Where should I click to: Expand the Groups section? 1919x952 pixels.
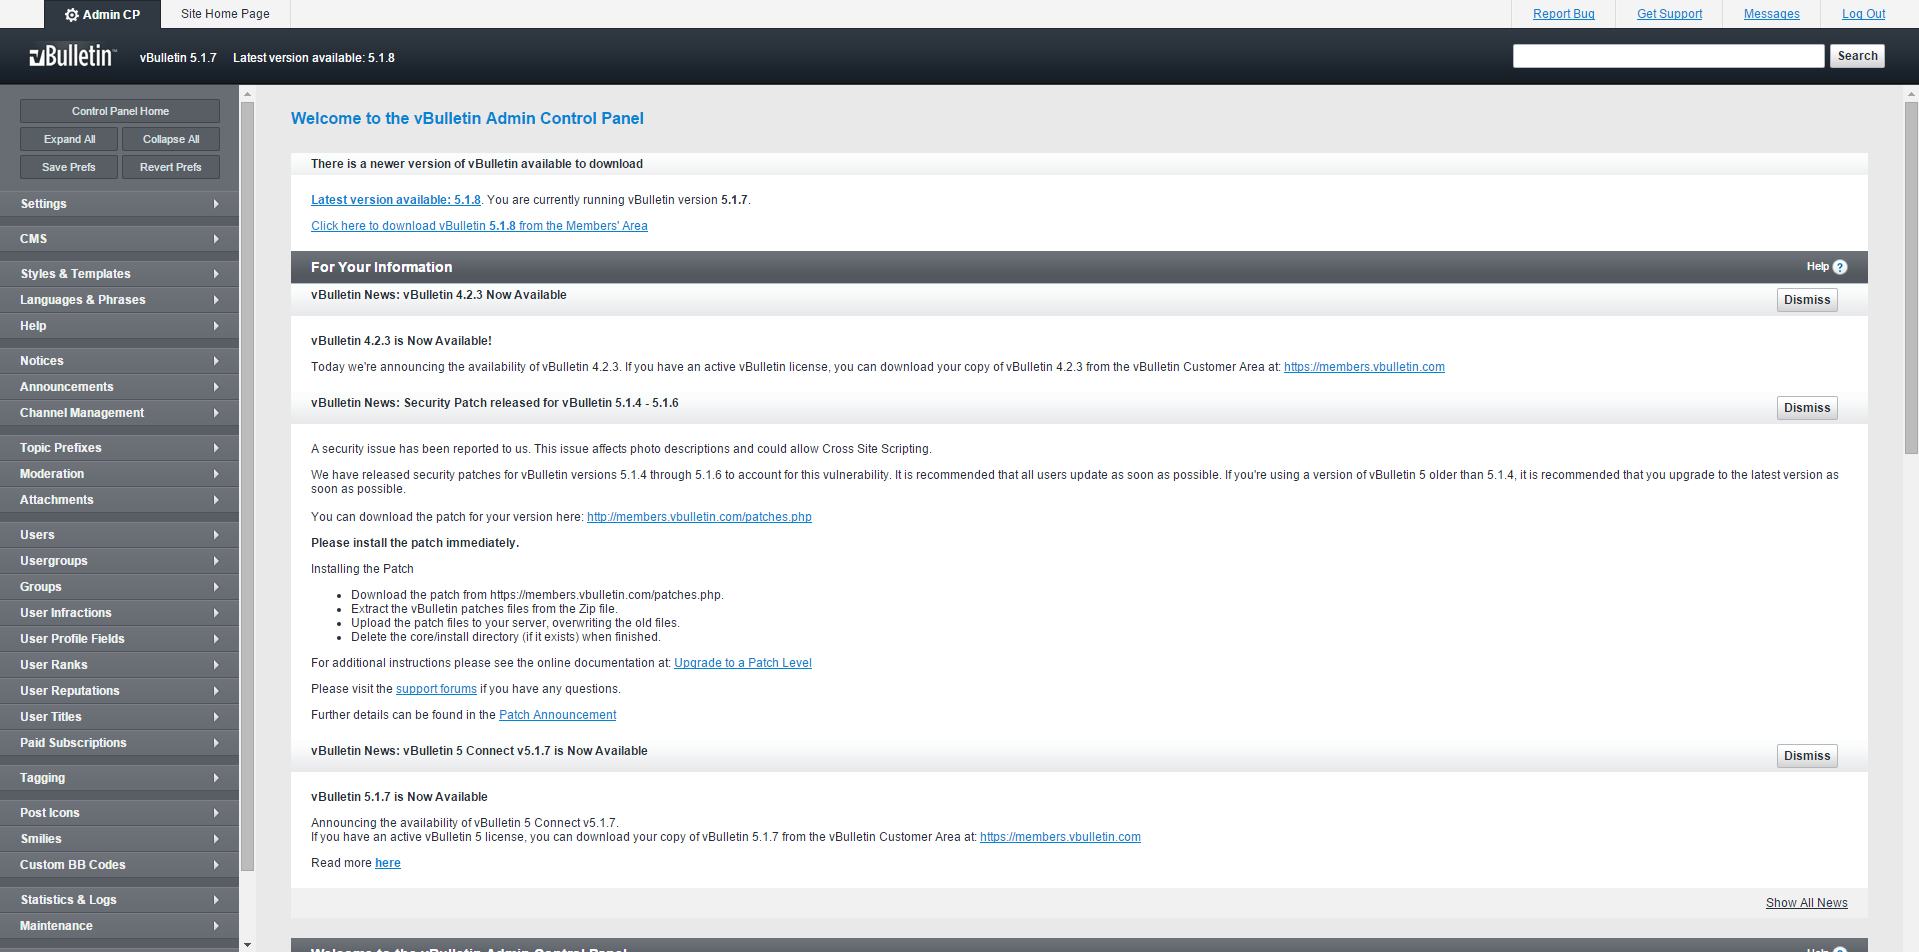[x=119, y=587]
